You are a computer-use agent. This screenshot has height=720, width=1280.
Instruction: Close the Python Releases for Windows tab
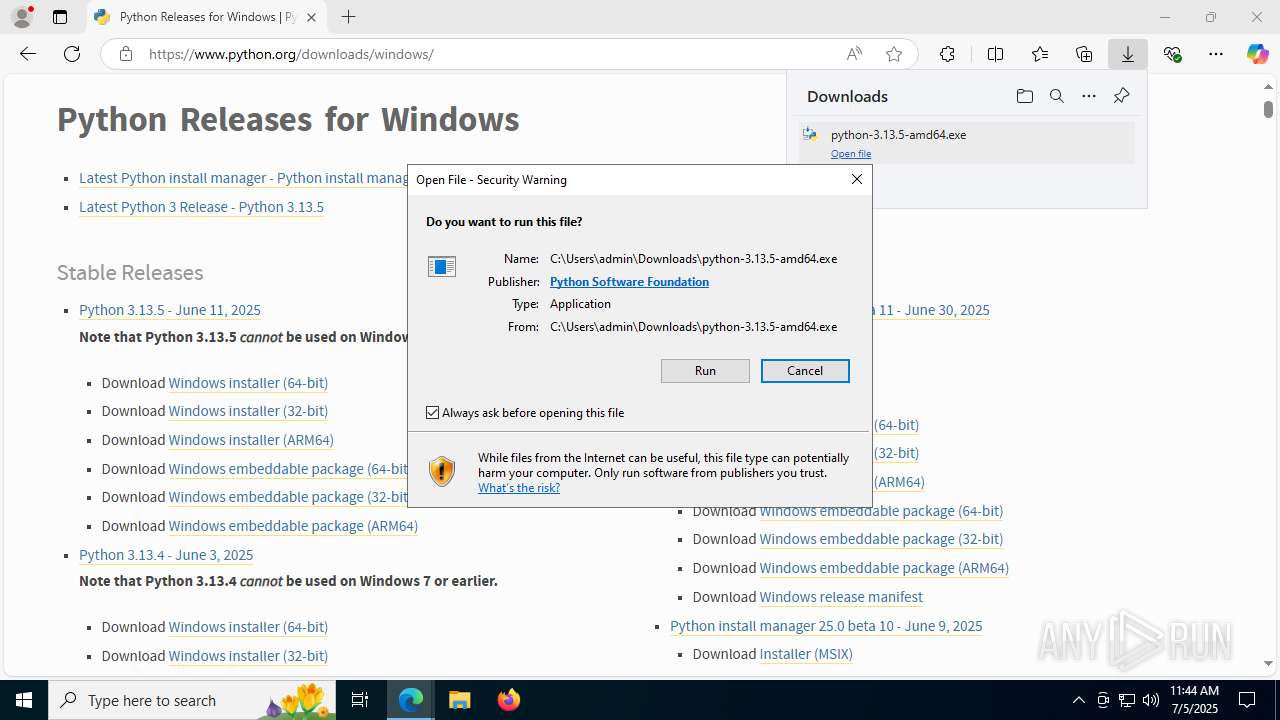311,17
